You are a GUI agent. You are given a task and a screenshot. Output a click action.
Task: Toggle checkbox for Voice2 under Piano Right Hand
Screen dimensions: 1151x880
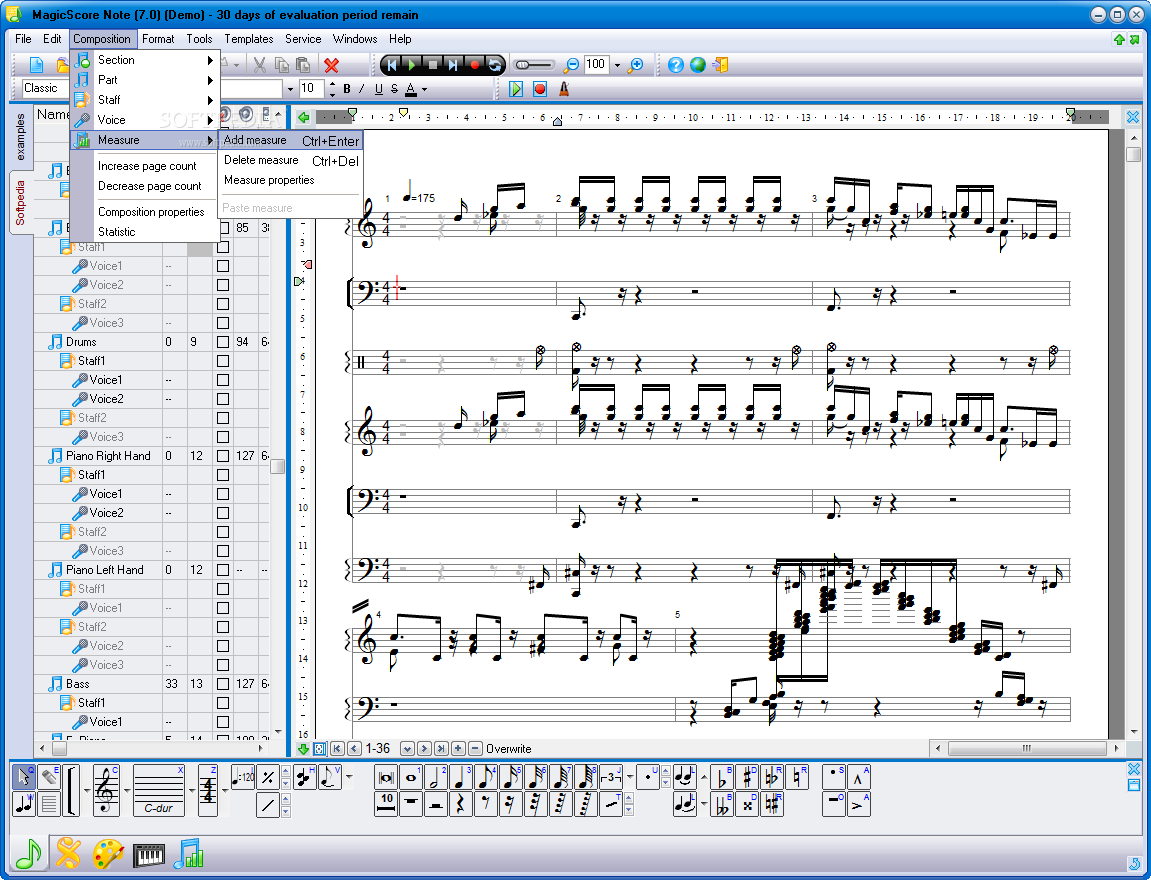223,513
